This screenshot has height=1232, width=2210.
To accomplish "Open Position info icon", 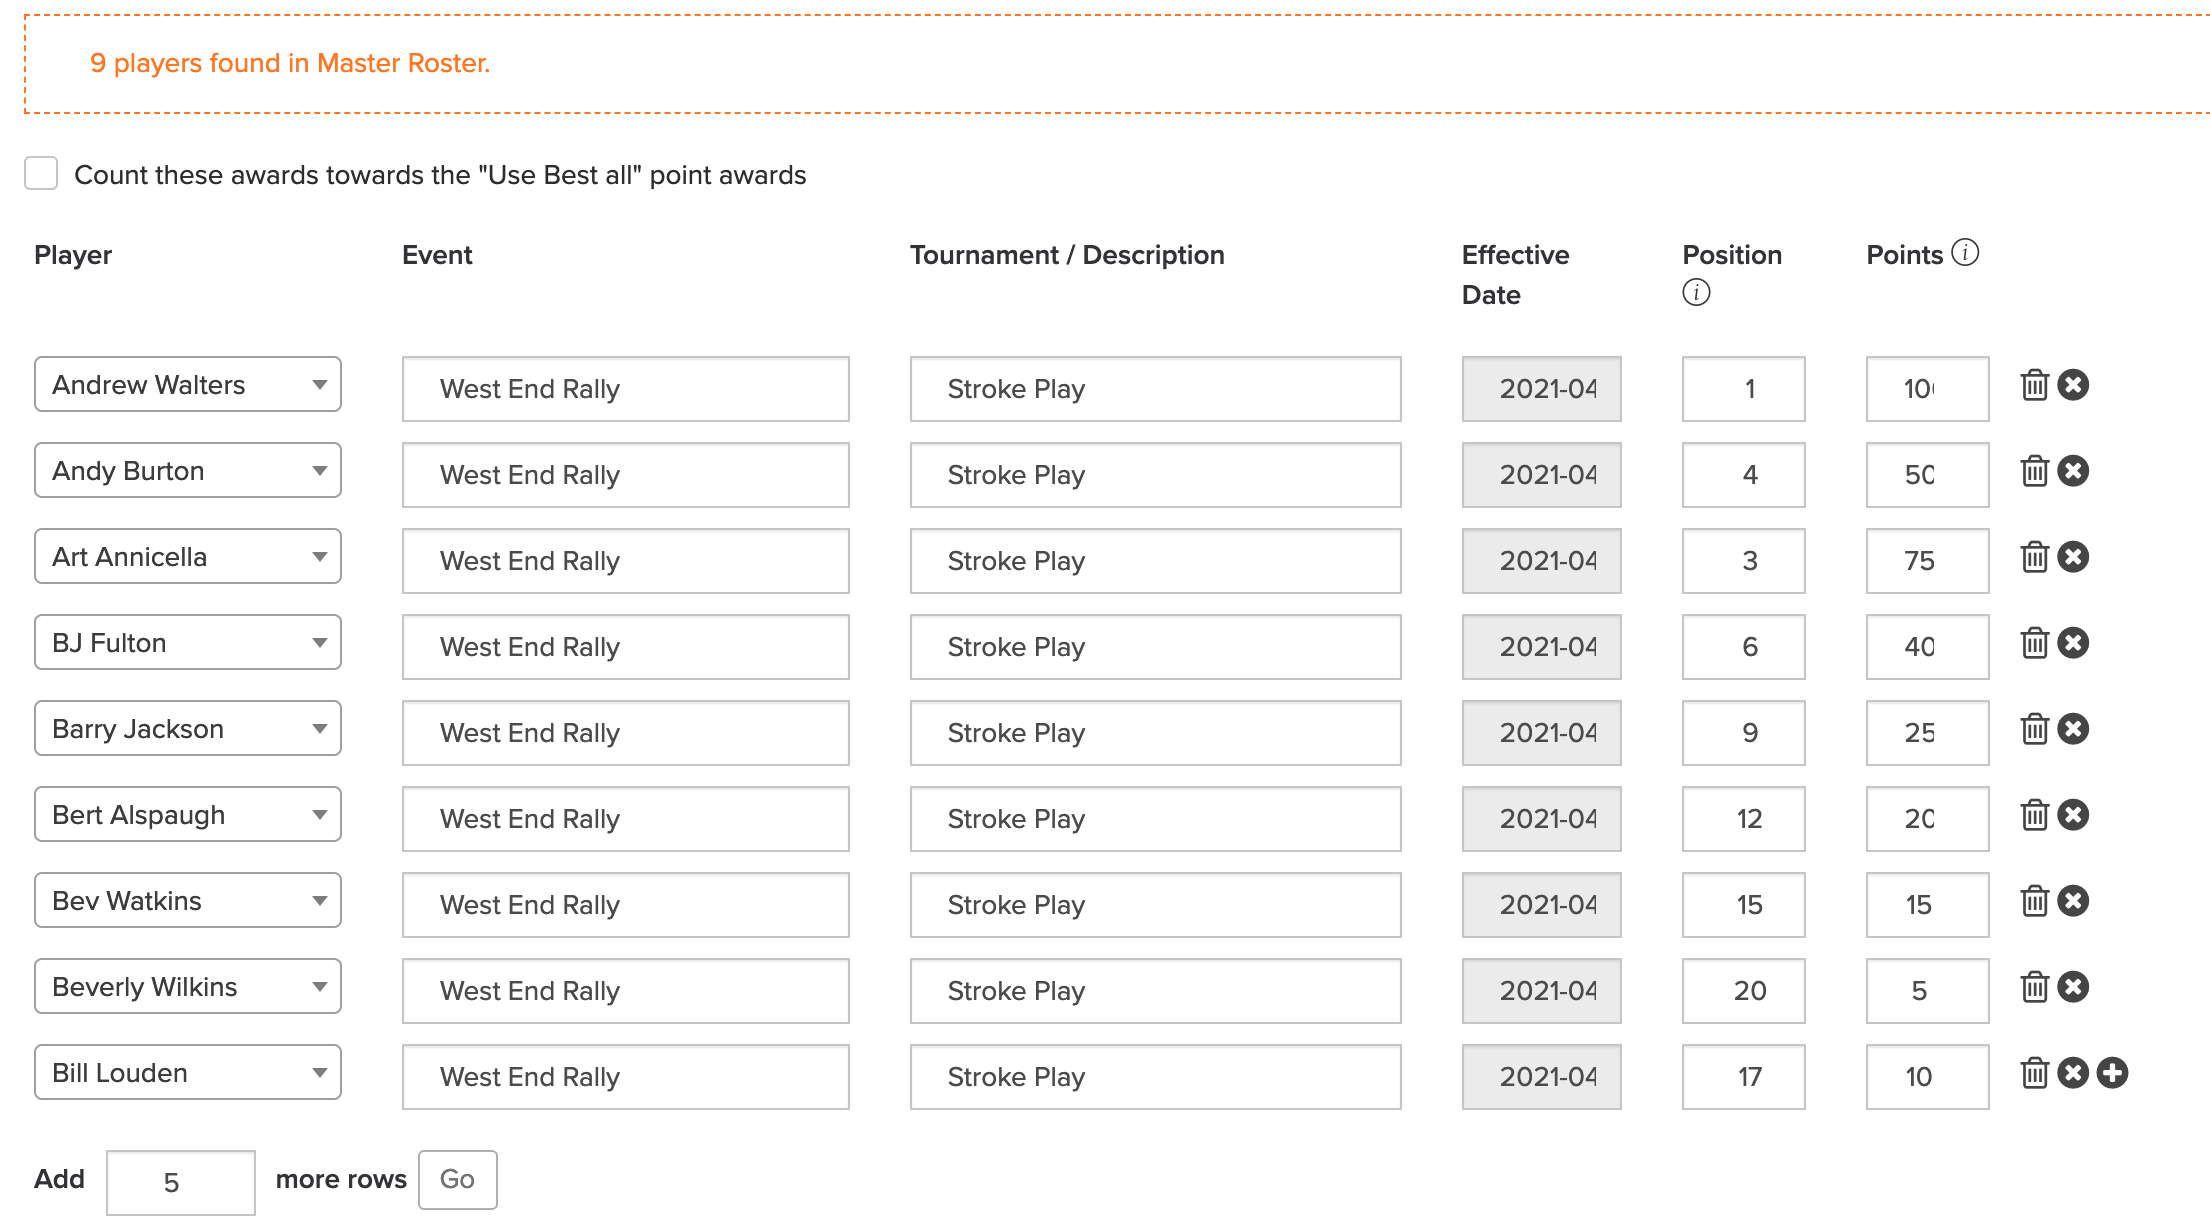I will pos(1696,292).
